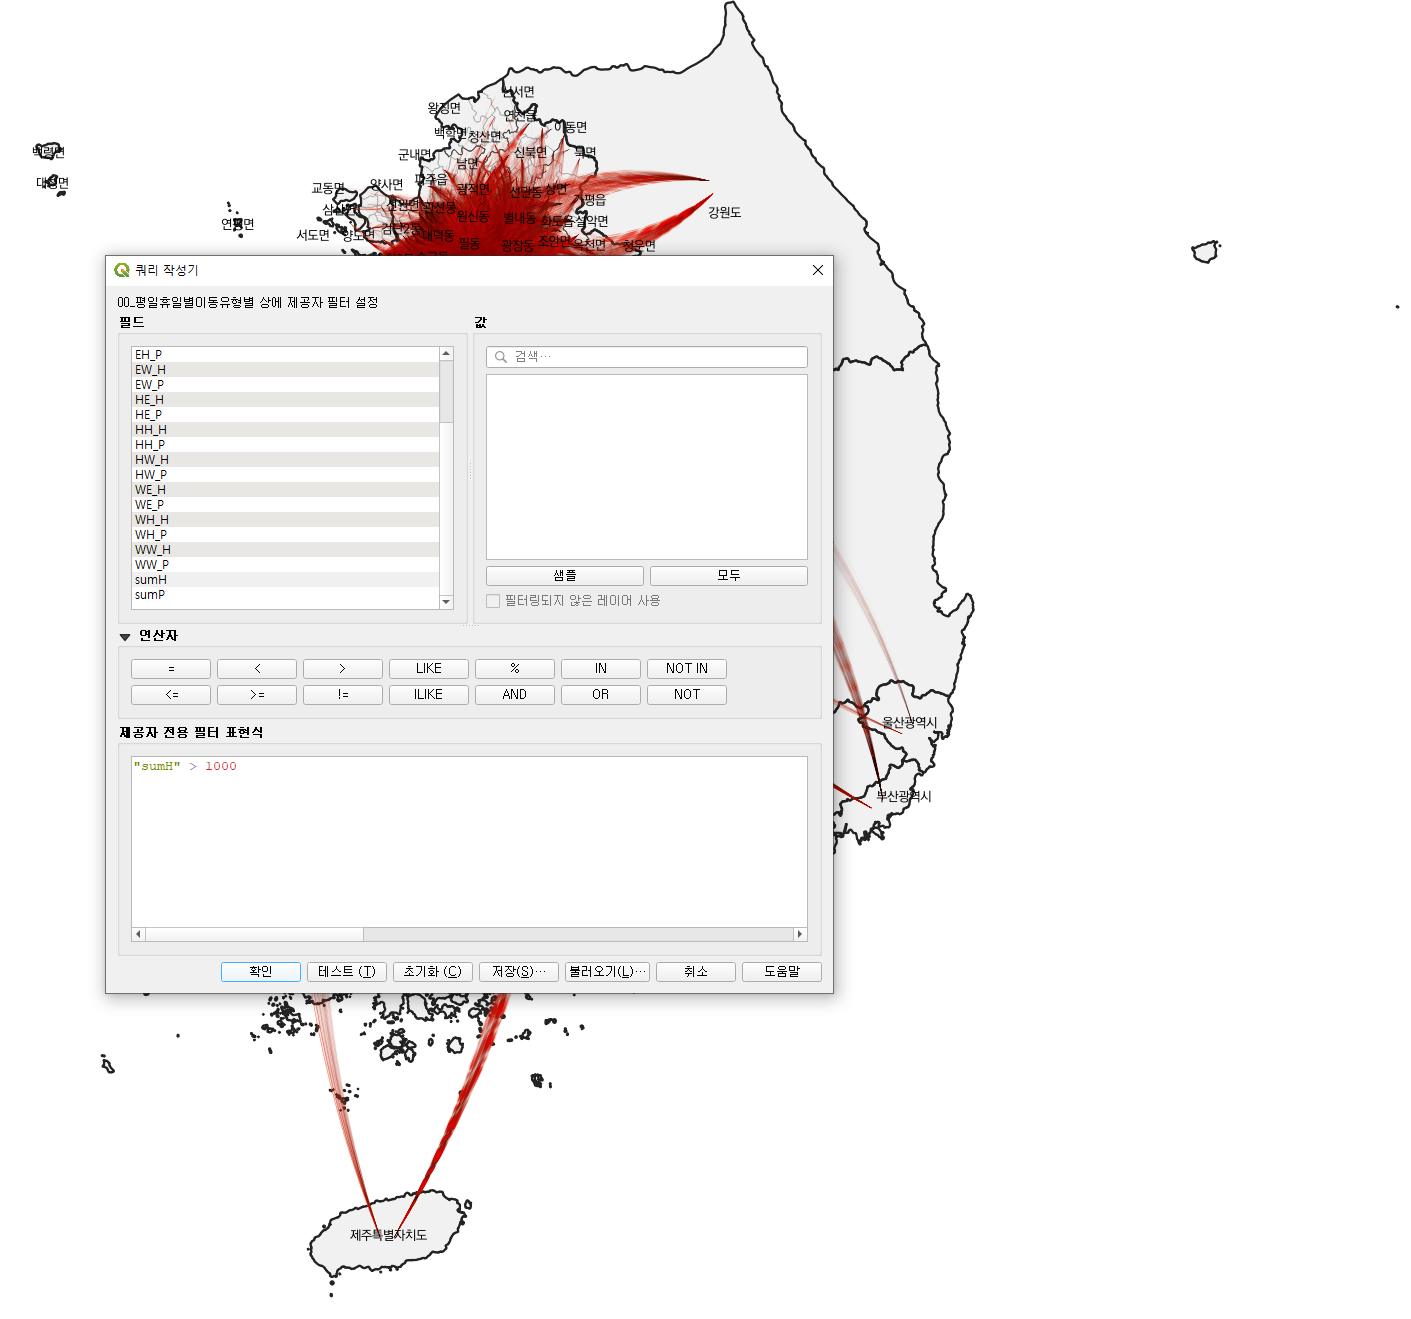
Task: Insert the AND operator
Action: click(515, 695)
